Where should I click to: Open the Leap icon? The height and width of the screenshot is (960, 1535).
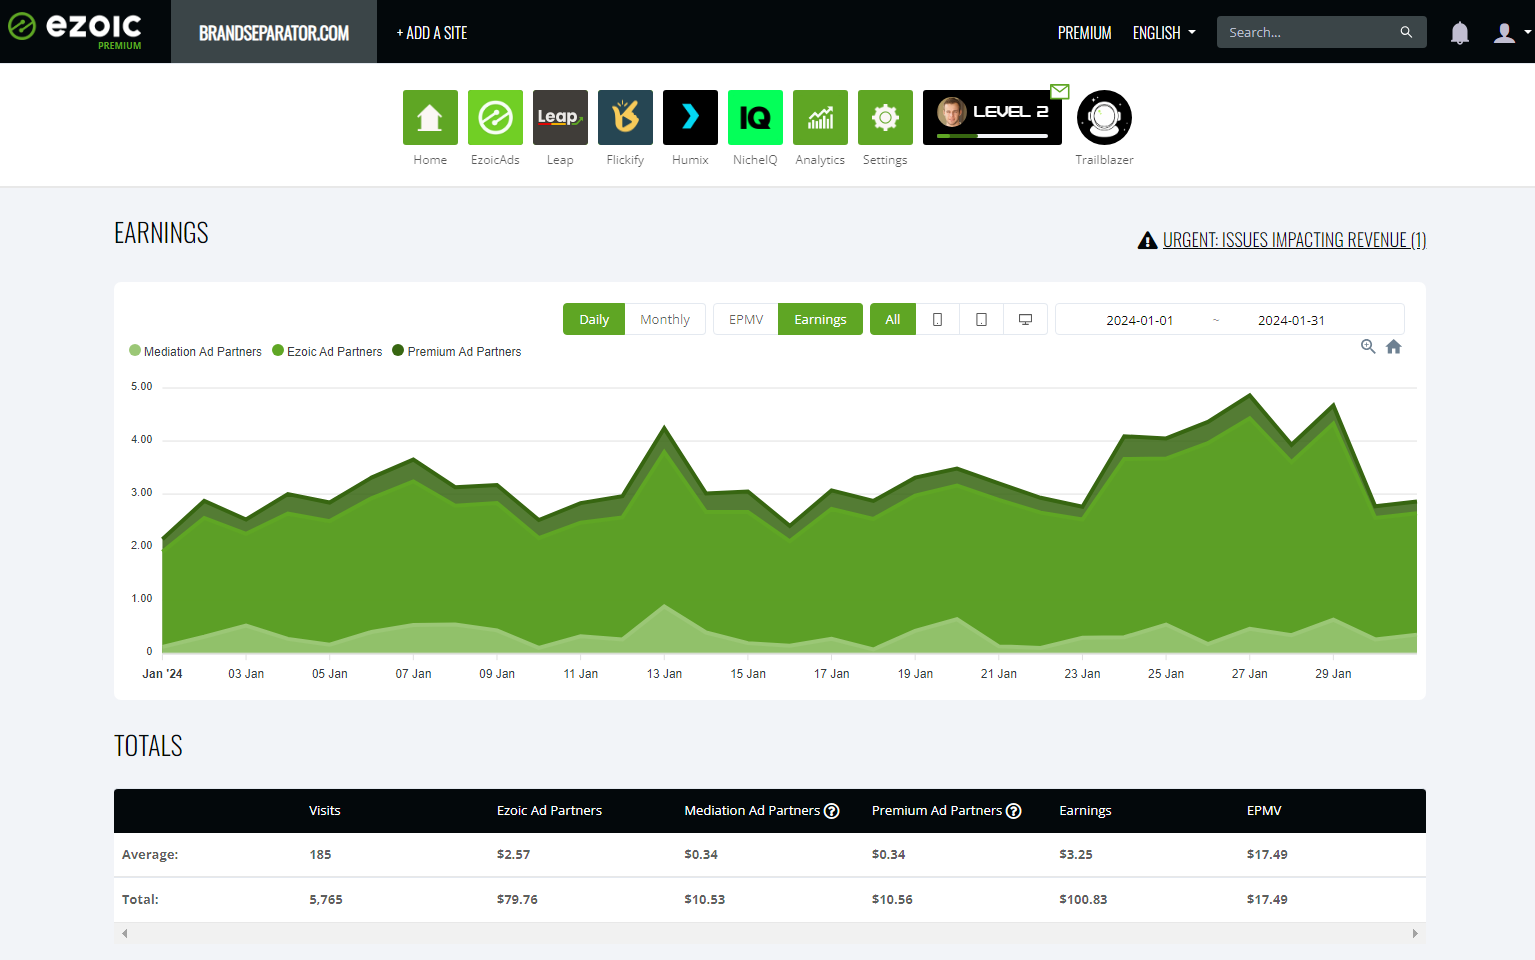(x=560, y=117)
